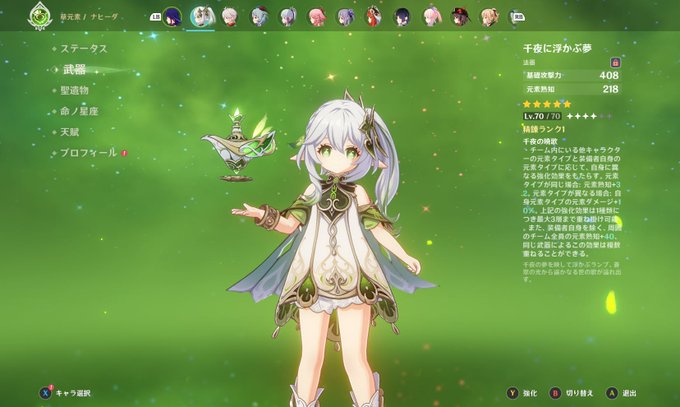Click the 元素熟知 218 stat row
The height and width of the screenshot is (407, 680).
(x=572, y=89)
